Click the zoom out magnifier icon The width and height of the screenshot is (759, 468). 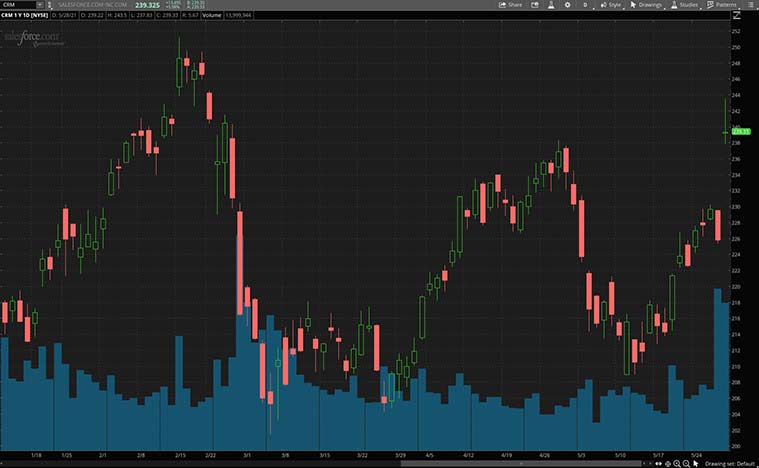pyautogui.click(x=686, y=464)
